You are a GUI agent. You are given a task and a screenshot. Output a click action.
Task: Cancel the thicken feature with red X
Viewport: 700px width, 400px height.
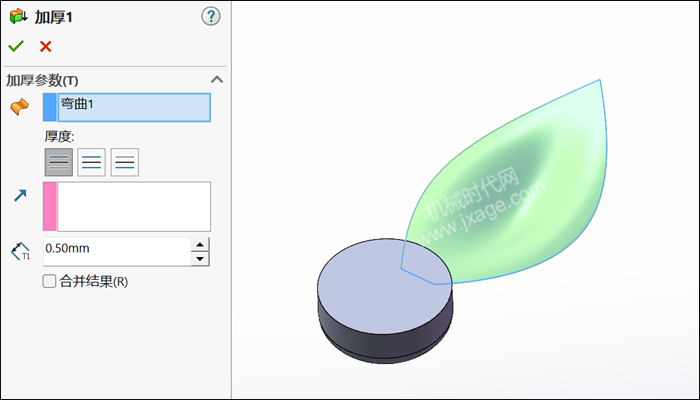(46, 46)
